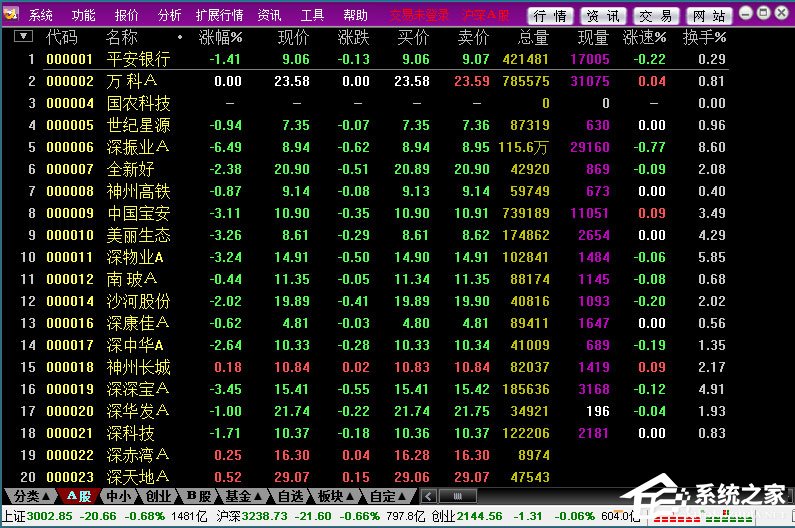Minimize the window with round minimize icon
This screenshot has width=795, height=528.
[x=745, y=13]
